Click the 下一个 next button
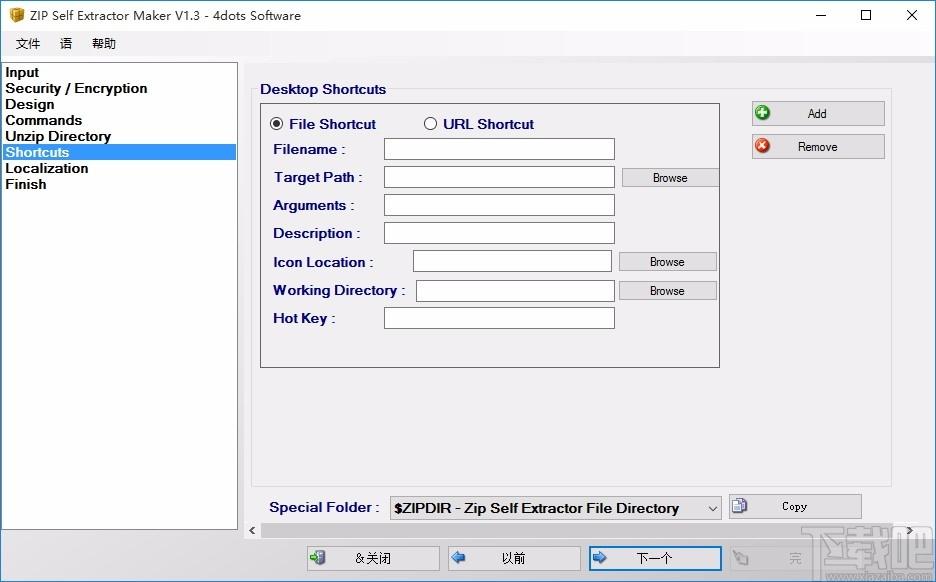Viewport: 936px width, 582px height. click(x=655, y=558)
